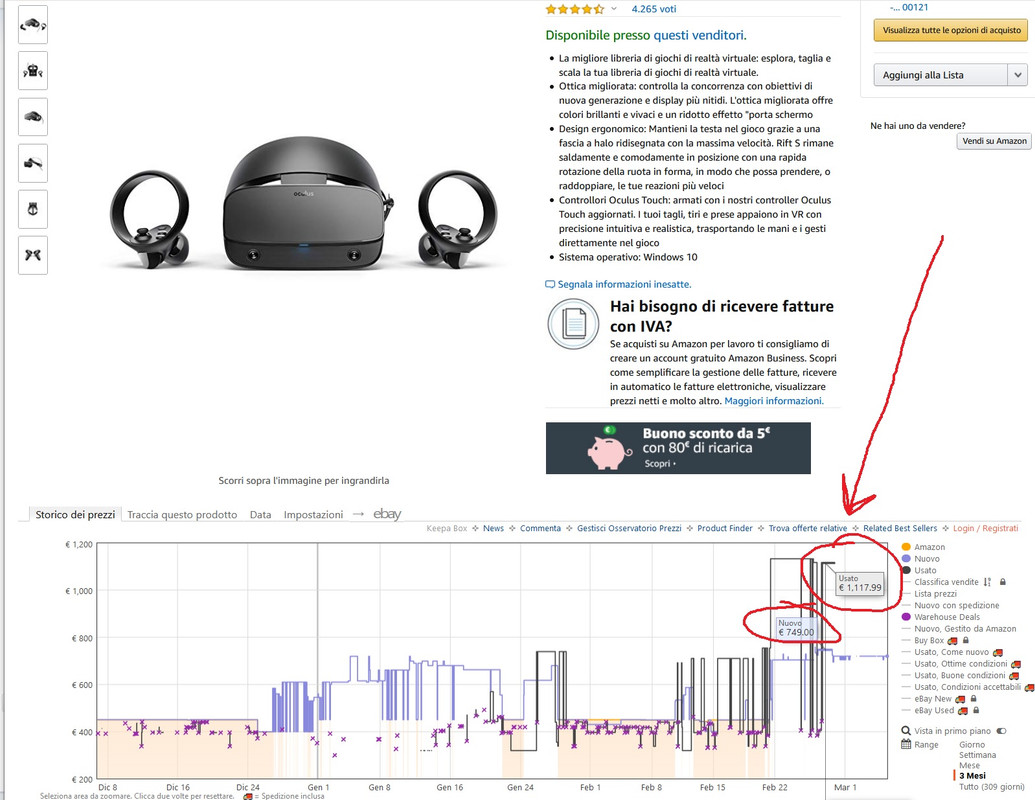The height and width of the screenshot is (800, 1035).
Task: Enable the eBay New graph line
Action: (x=933, y=699)
